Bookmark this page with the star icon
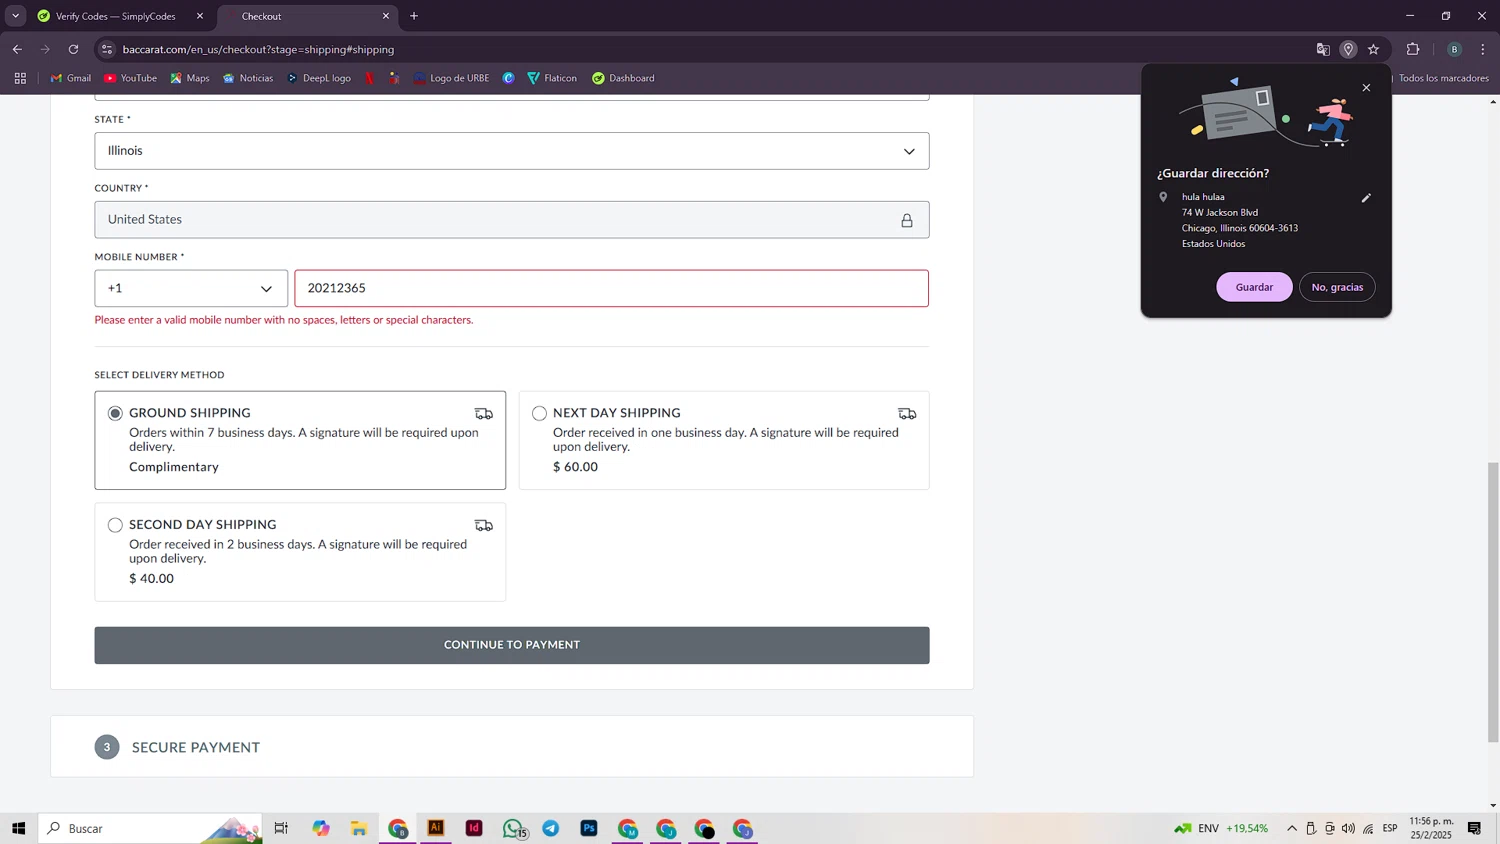The width and height of the screenshot is (1500, 844). tap(1374, 49)
